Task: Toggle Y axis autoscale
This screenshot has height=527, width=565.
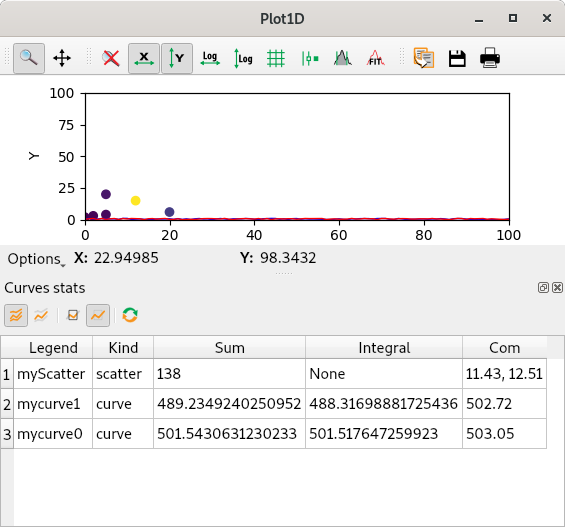Action: [x=177, y=58]
